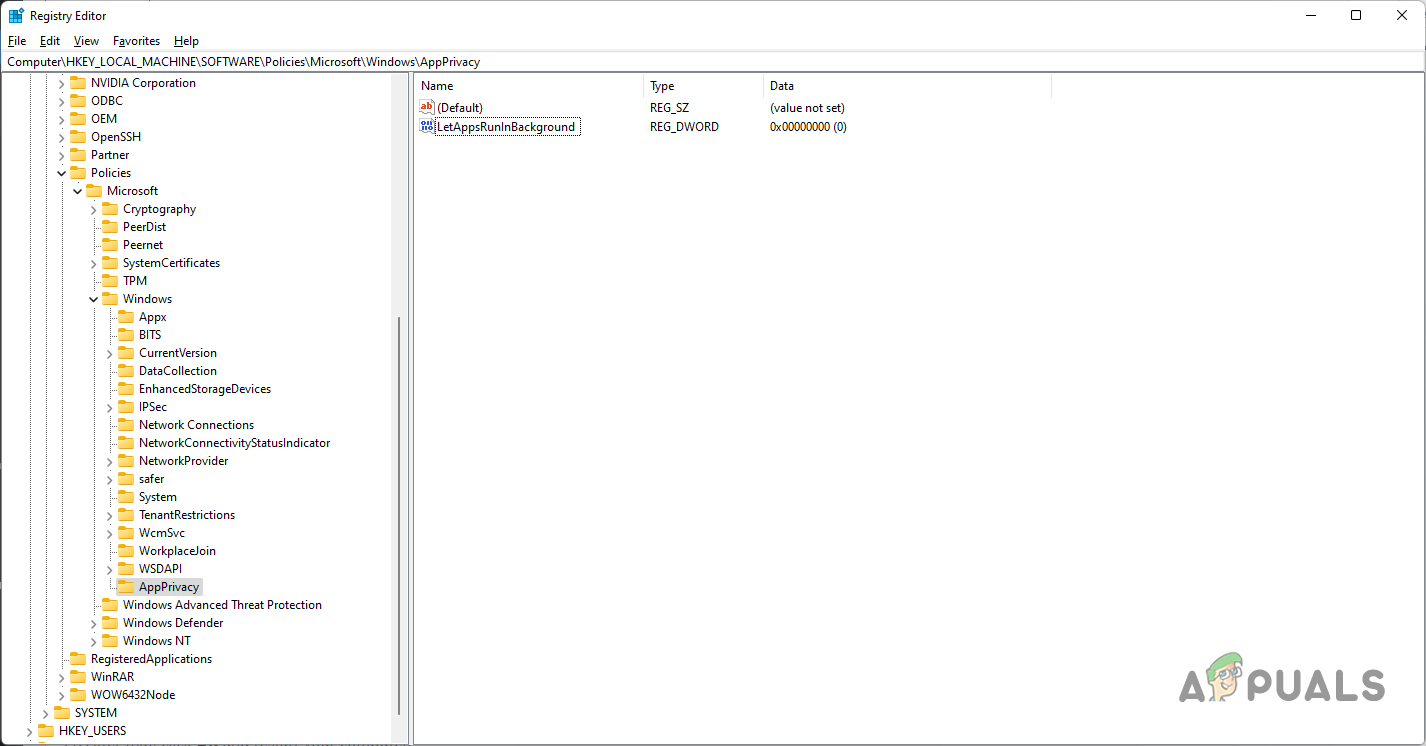This screenshot has height=746, width=1426.
Task: Click the DataCollection folder icon
Action: point(125,371)
